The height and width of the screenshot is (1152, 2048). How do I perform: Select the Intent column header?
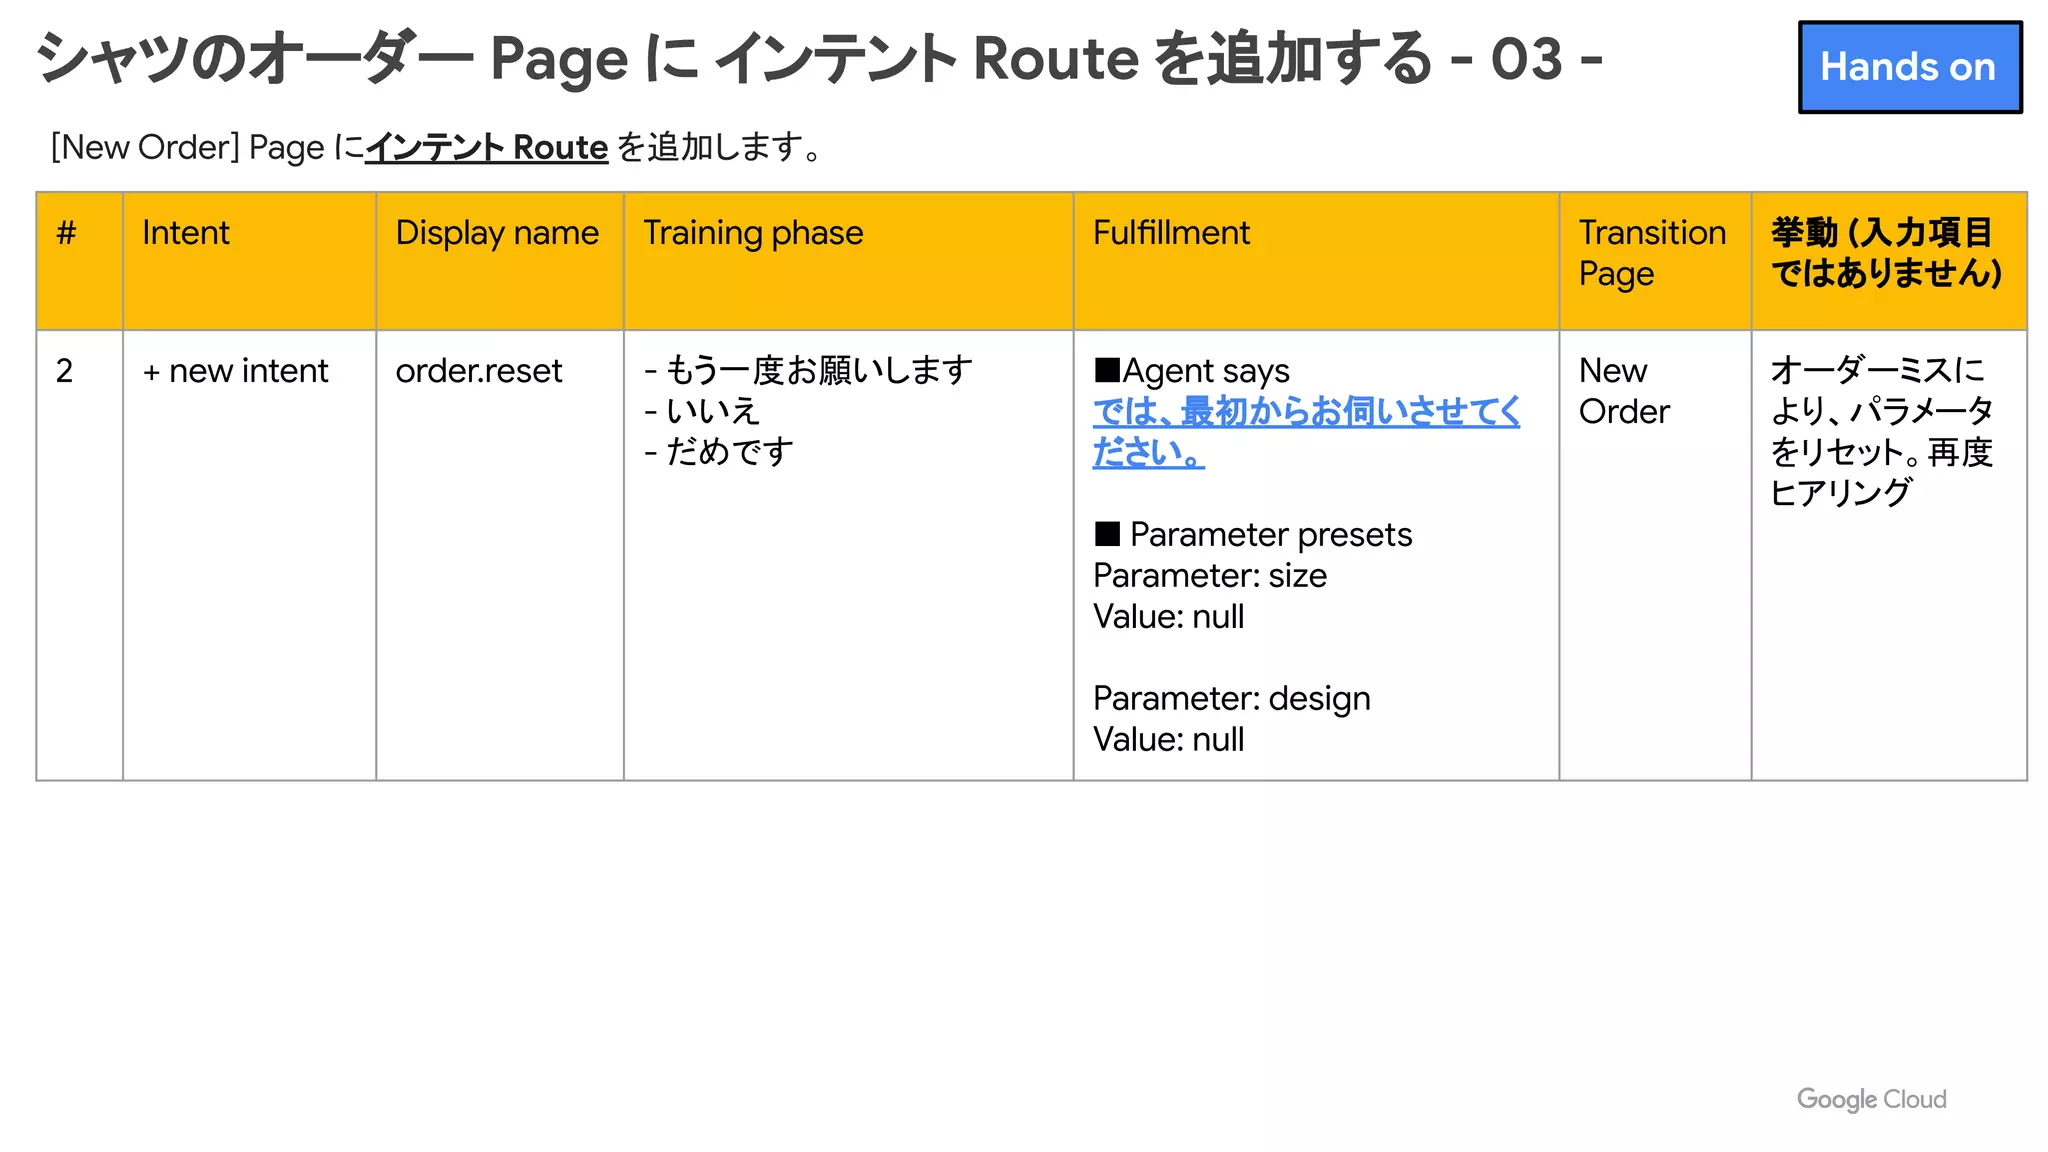(249, 261)
